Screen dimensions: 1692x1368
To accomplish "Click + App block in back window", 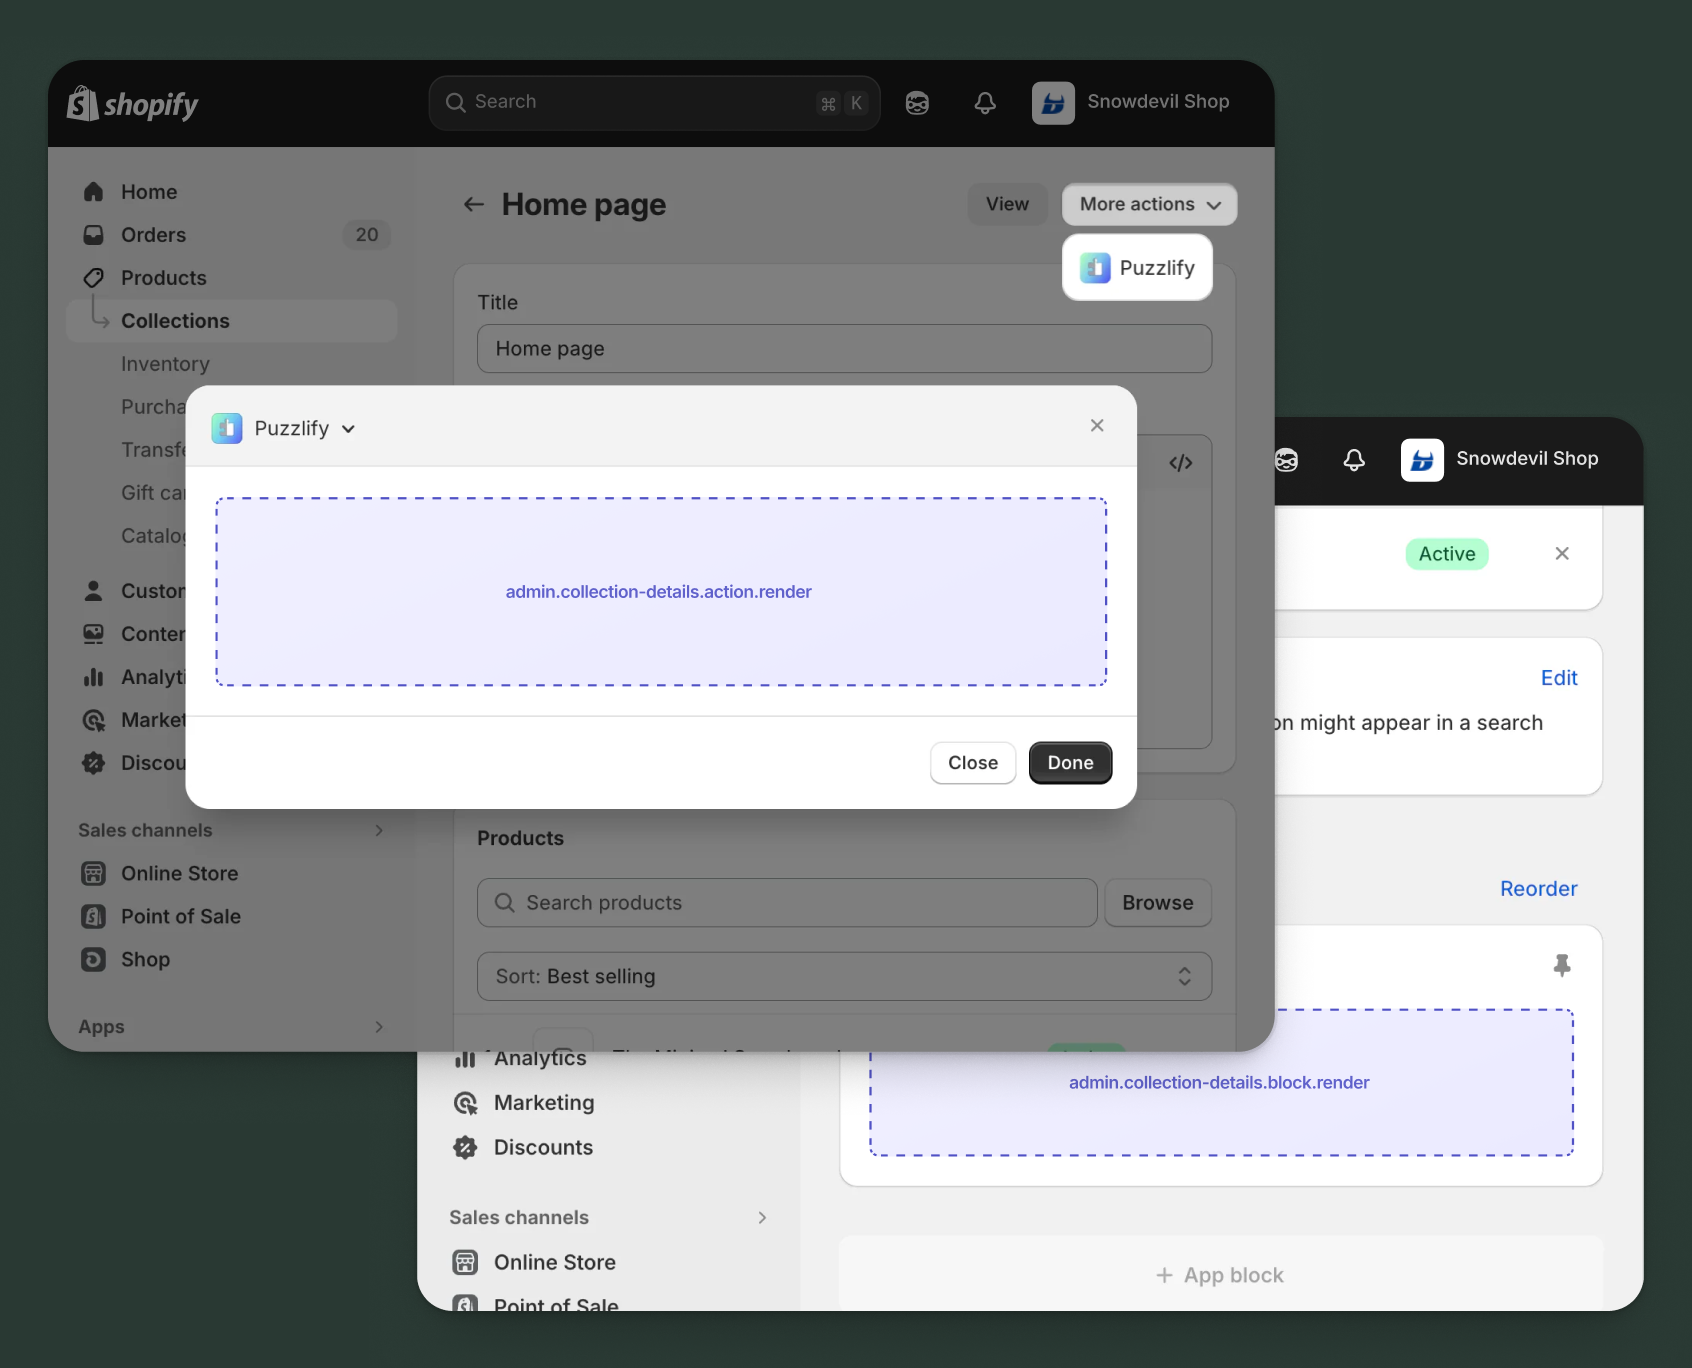I will 1220,1275.
